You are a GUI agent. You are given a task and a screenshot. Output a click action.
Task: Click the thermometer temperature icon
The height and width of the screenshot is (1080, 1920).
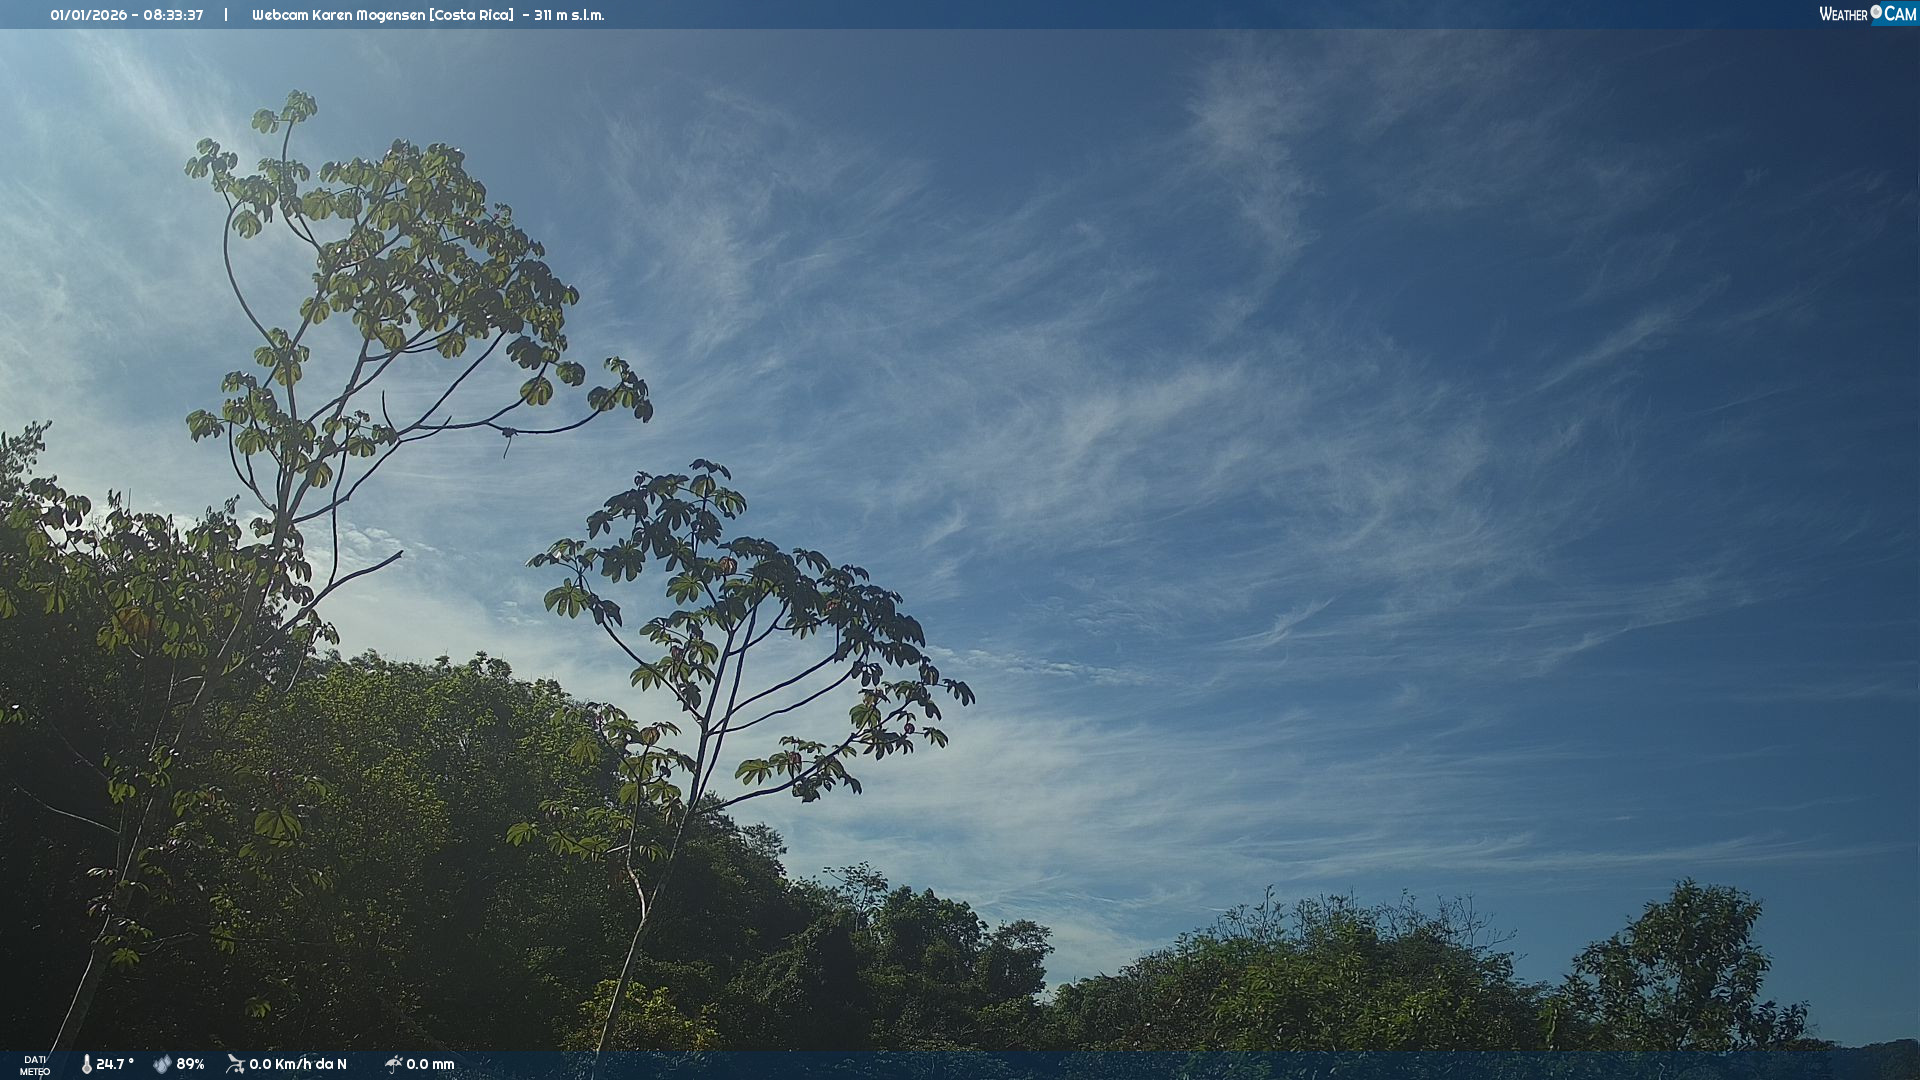86,1064
